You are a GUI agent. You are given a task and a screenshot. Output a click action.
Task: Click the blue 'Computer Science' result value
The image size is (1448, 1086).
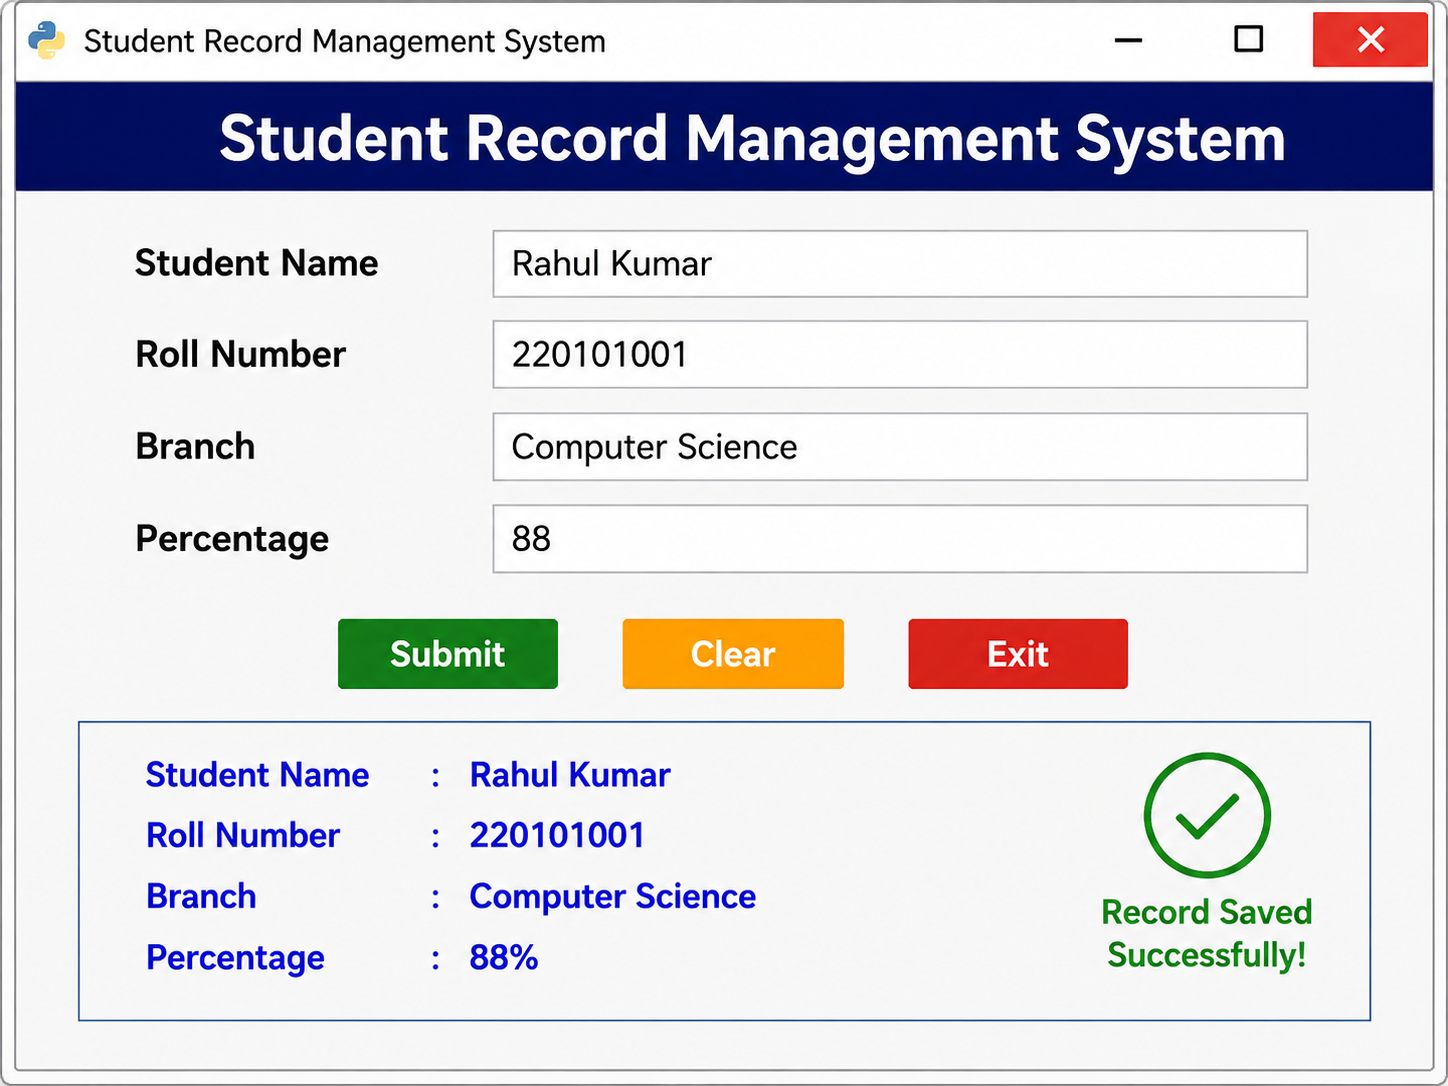point(613,897)
